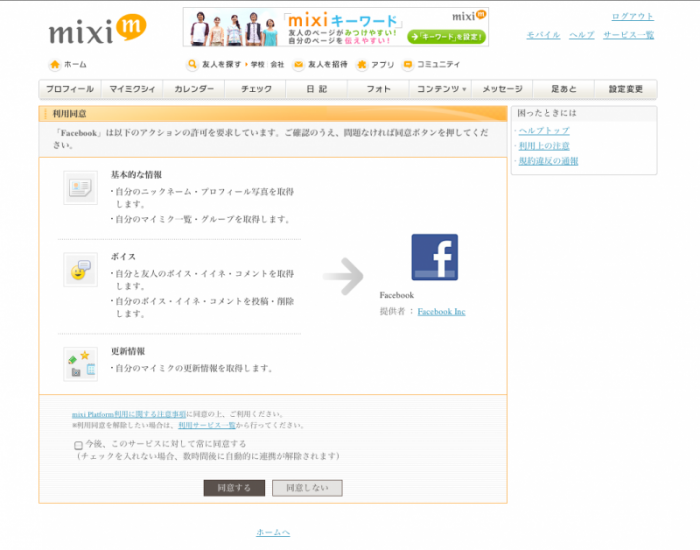The image size is (700, 550).
Task: Open the ヘルプ link in header
Action: (x=582, y=35)
